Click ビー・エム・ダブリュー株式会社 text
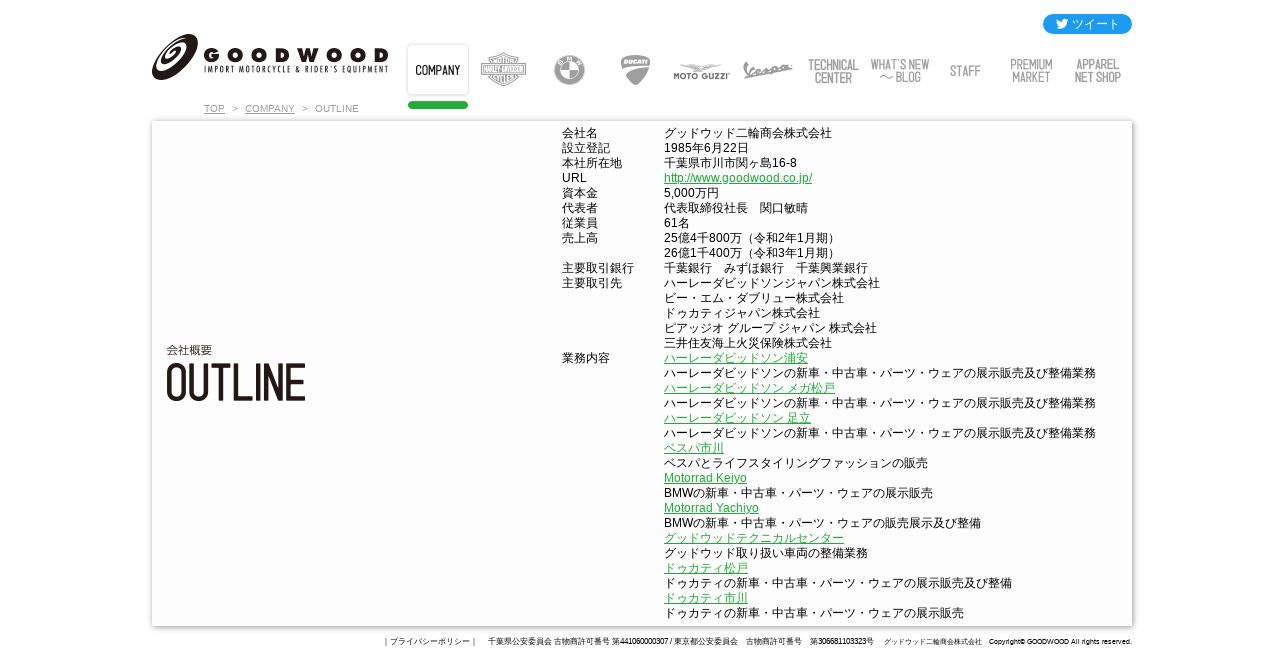1284x662 pixels. tap(754, 298)
